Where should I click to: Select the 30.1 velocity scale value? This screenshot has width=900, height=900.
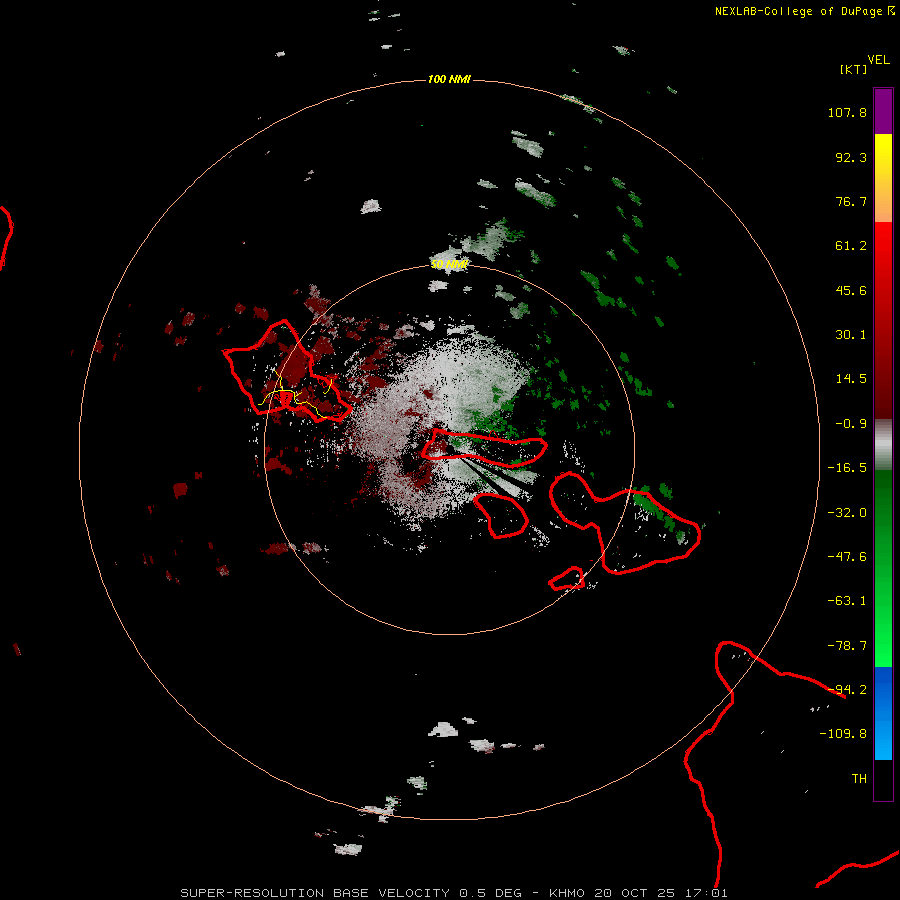[851, 335]
